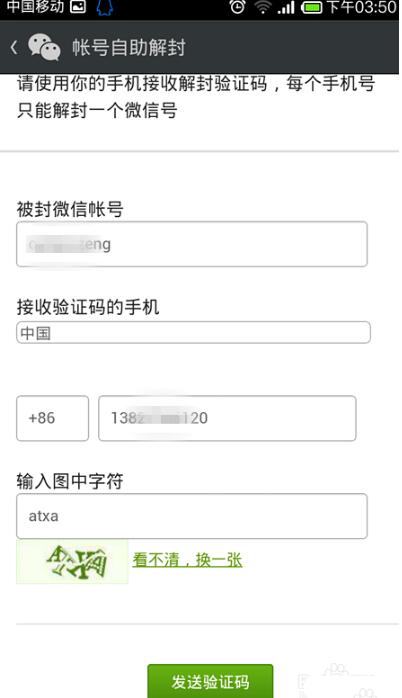This screenshot has height=698, width=402.
Task: Tap the cellular signal bars icon
Action: [286, 8]
